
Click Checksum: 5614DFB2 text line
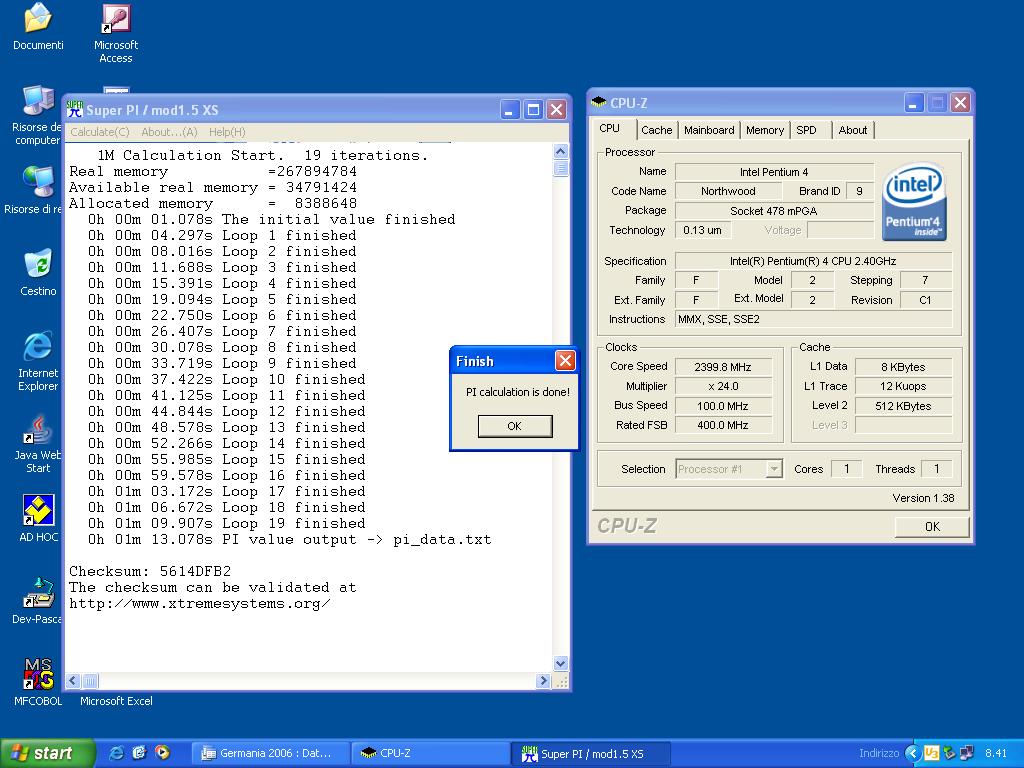pos(150,571)
